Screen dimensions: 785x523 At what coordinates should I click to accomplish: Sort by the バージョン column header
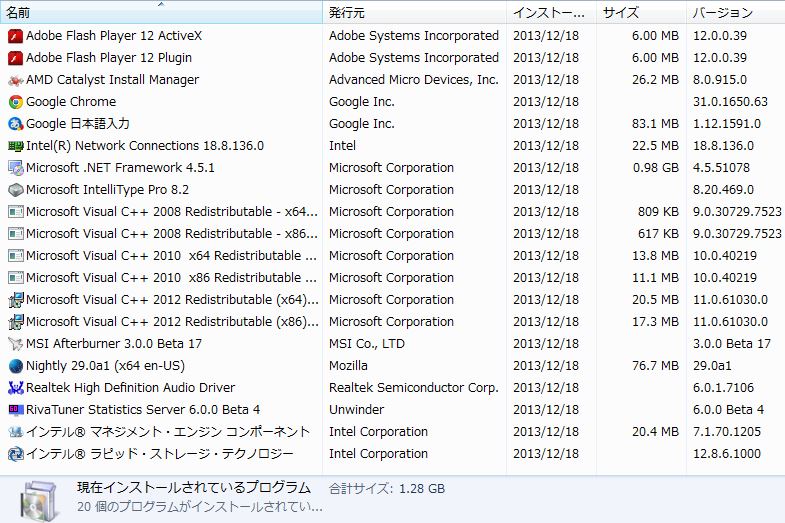pyautogui.click(x=735, y=13)
